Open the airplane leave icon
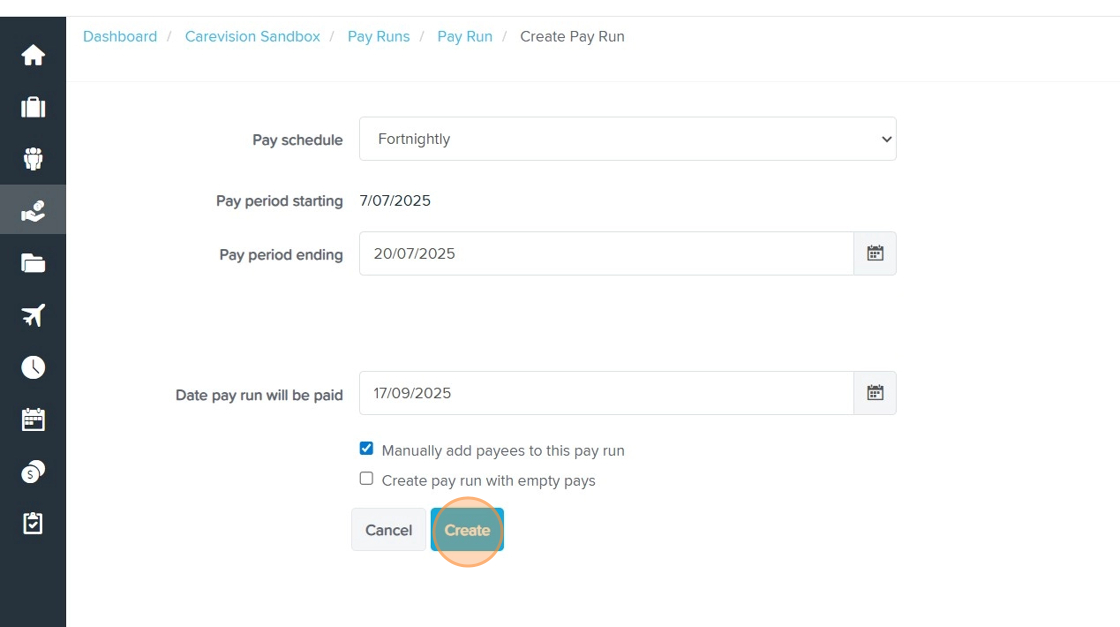The height and width of the screenshot is (627, 1120). (x=33, y=315)
